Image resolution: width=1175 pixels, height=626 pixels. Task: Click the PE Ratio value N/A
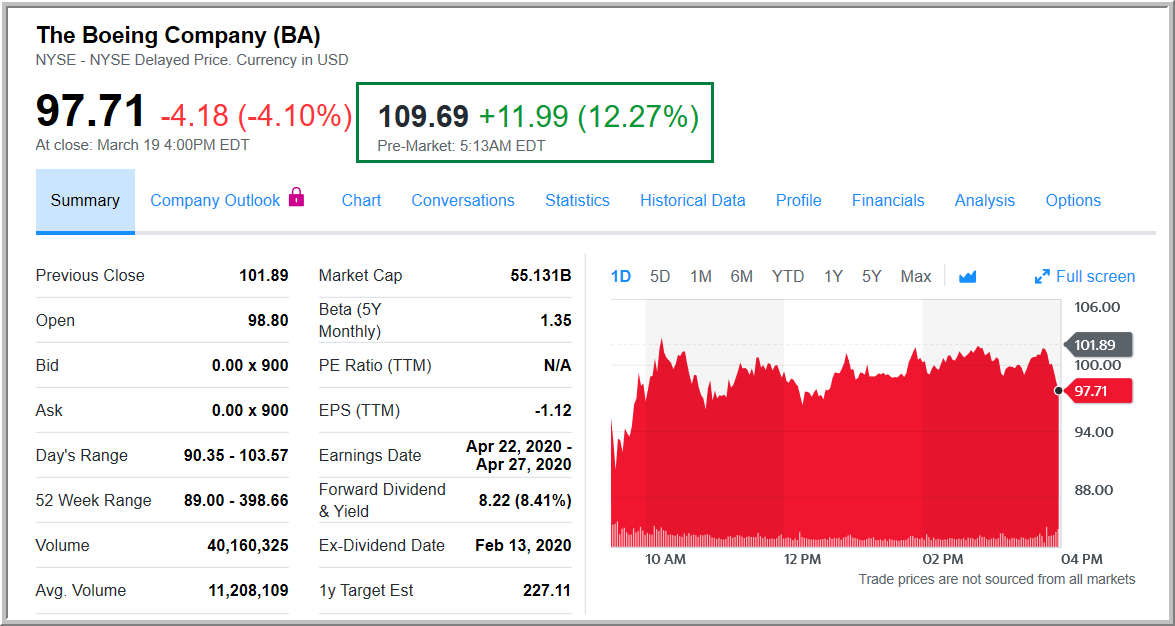(557, 365)
